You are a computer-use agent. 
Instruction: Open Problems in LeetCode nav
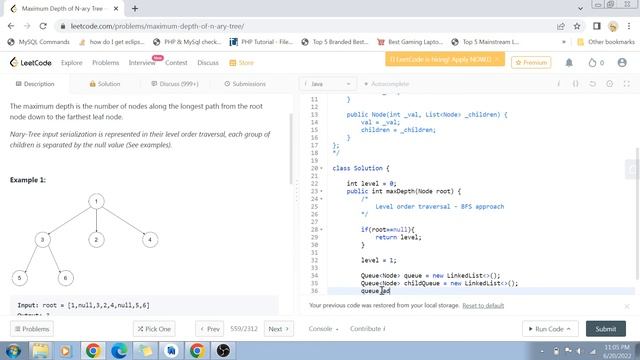(x=105, y=62)
